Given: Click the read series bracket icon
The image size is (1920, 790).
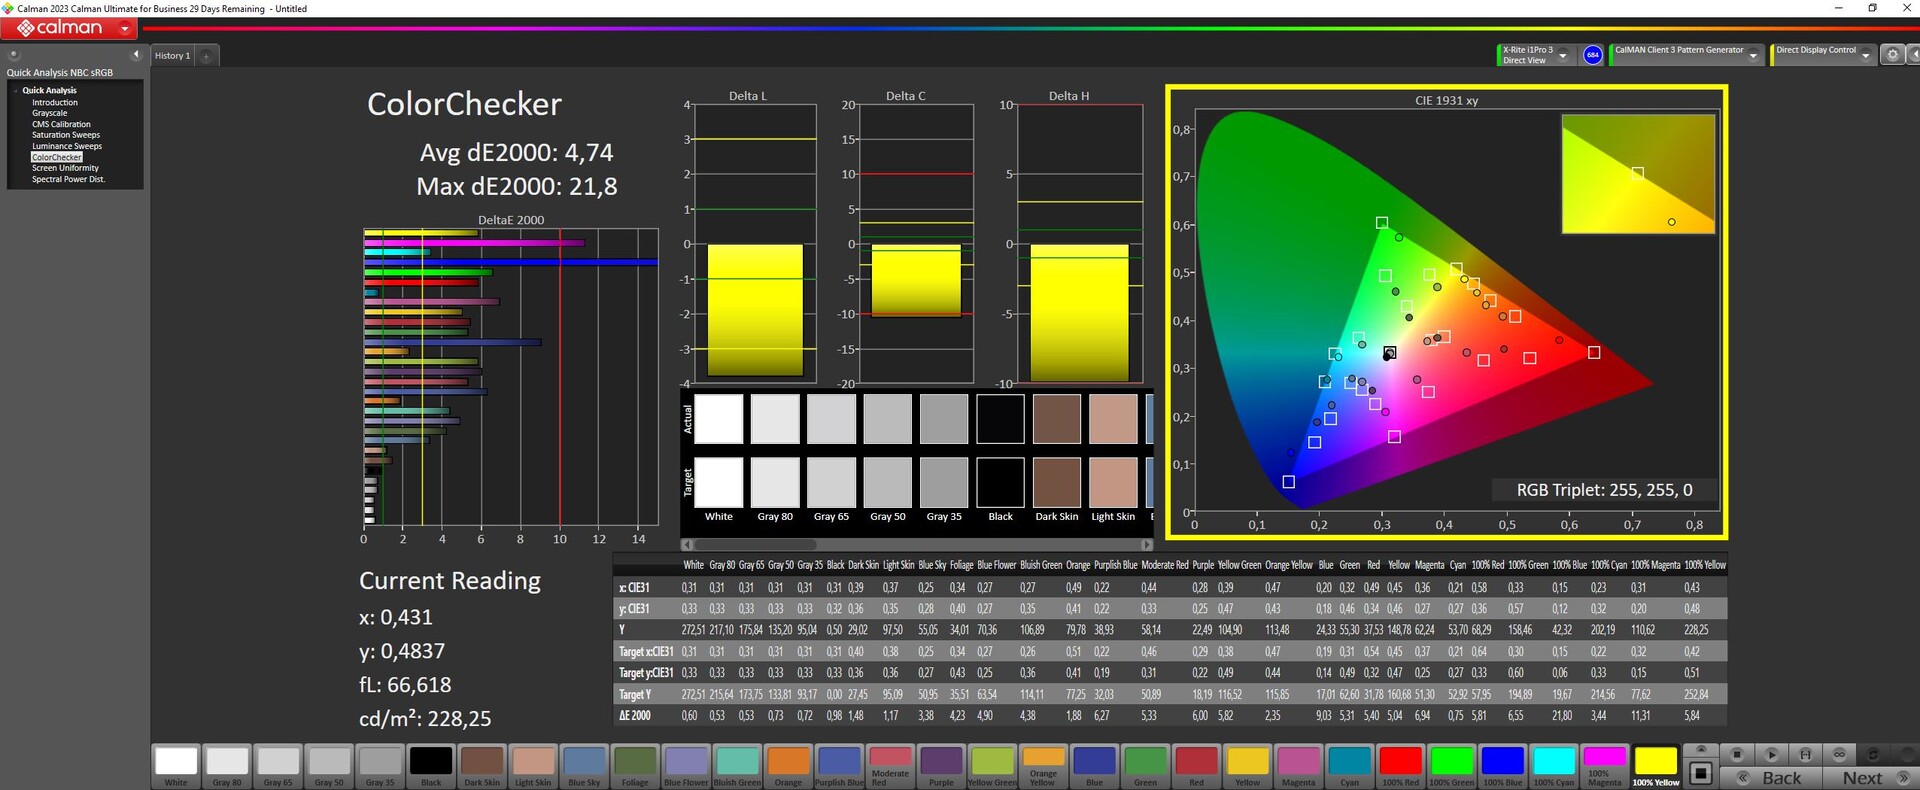Looking at the screenshot, I should coord(1805,754).
